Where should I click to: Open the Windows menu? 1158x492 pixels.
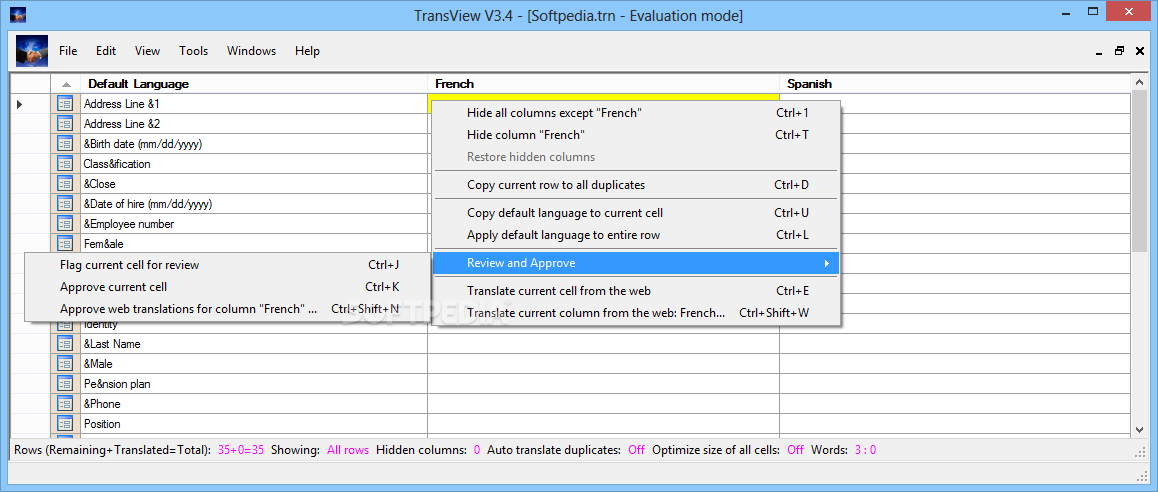pos(251,51)
